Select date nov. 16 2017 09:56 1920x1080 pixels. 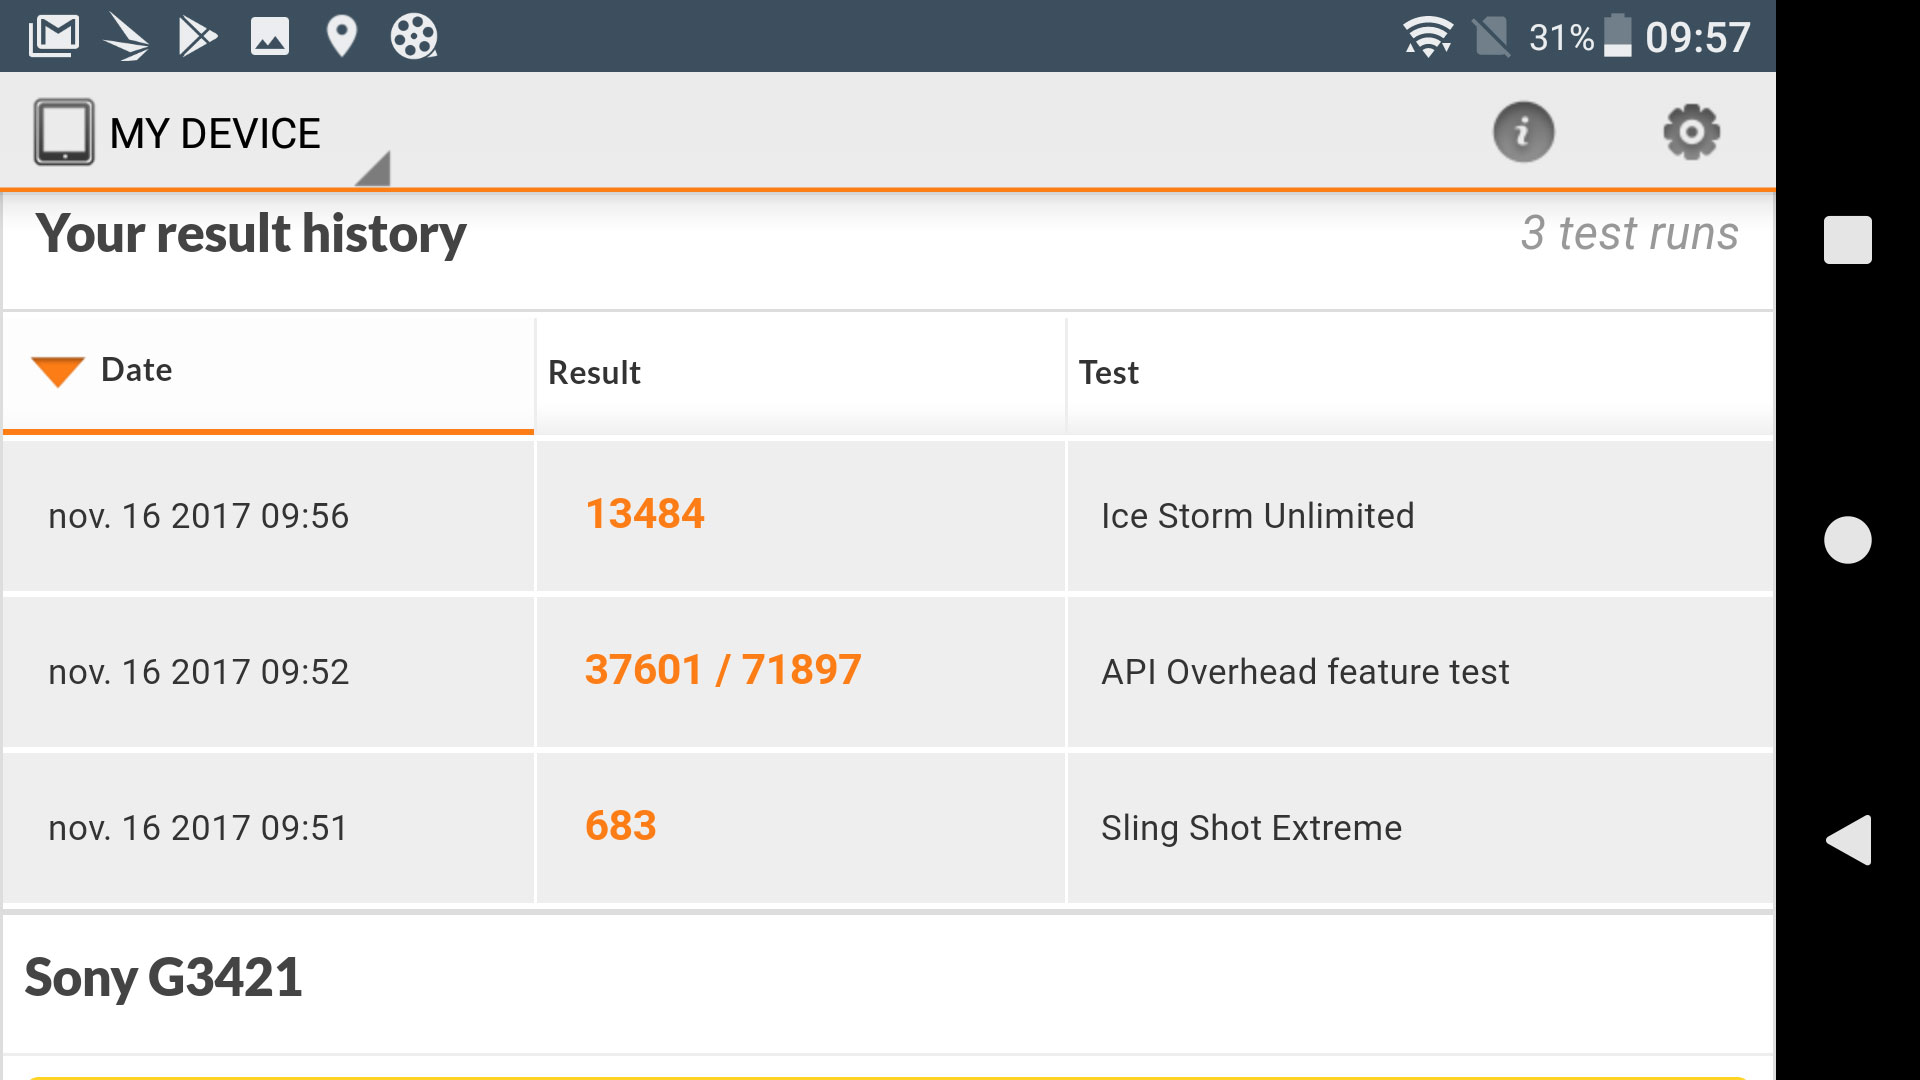pos(198,516)
